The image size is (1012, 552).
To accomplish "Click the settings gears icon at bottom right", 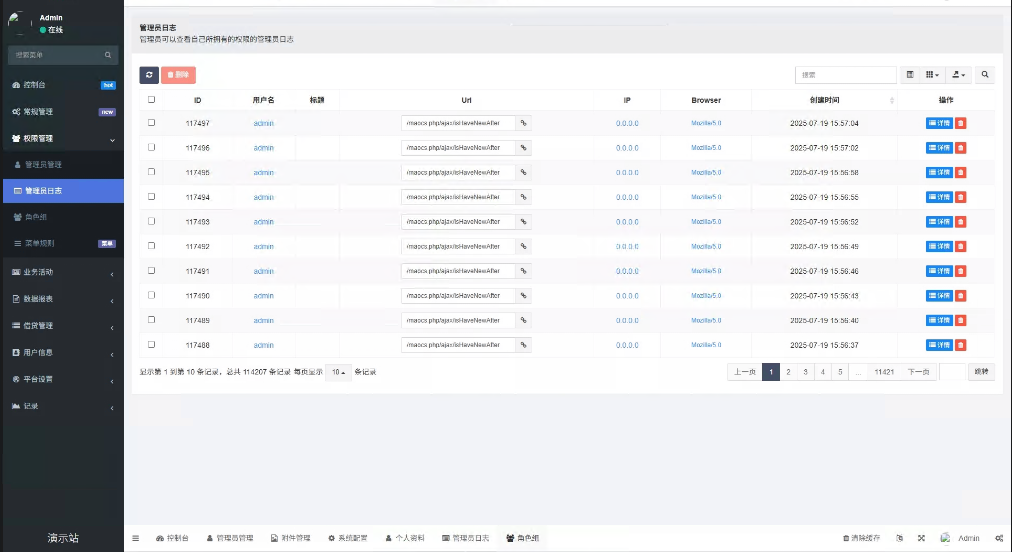I will (x=999, y=538).
